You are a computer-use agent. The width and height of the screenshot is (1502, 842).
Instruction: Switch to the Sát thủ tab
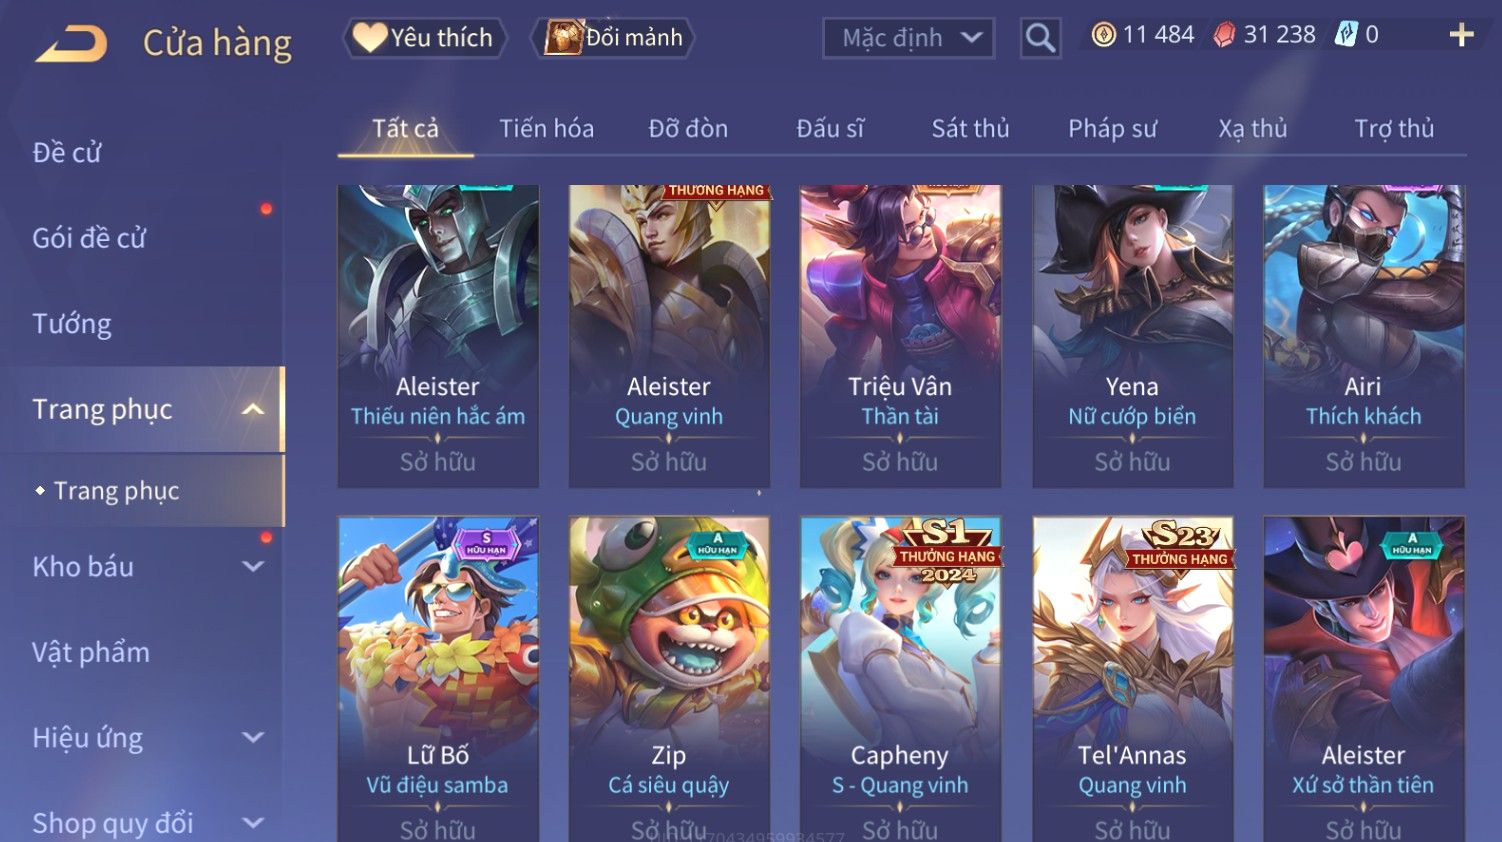[970, 129]
